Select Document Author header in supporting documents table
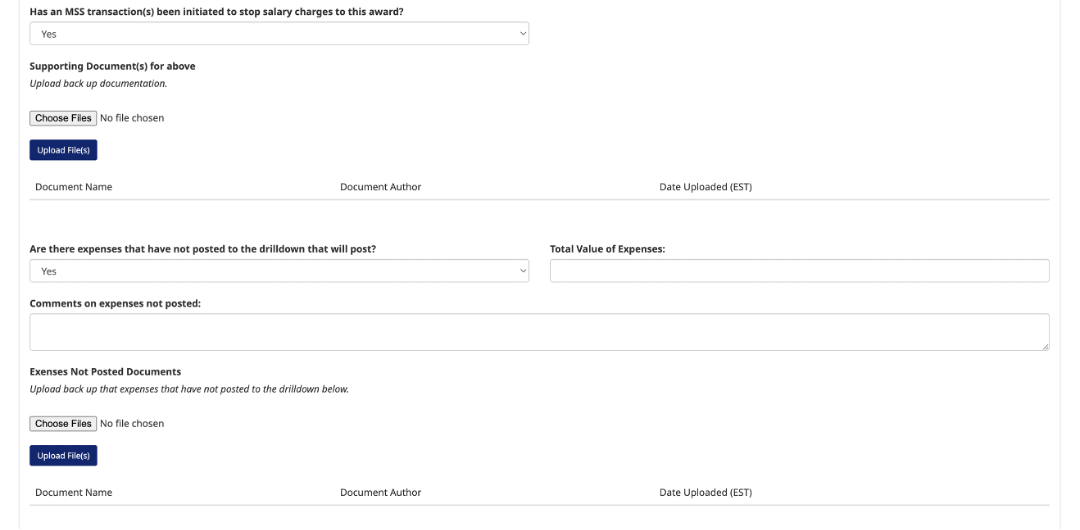The height and width of the screenshot is (530, 1080). point(380,187)
